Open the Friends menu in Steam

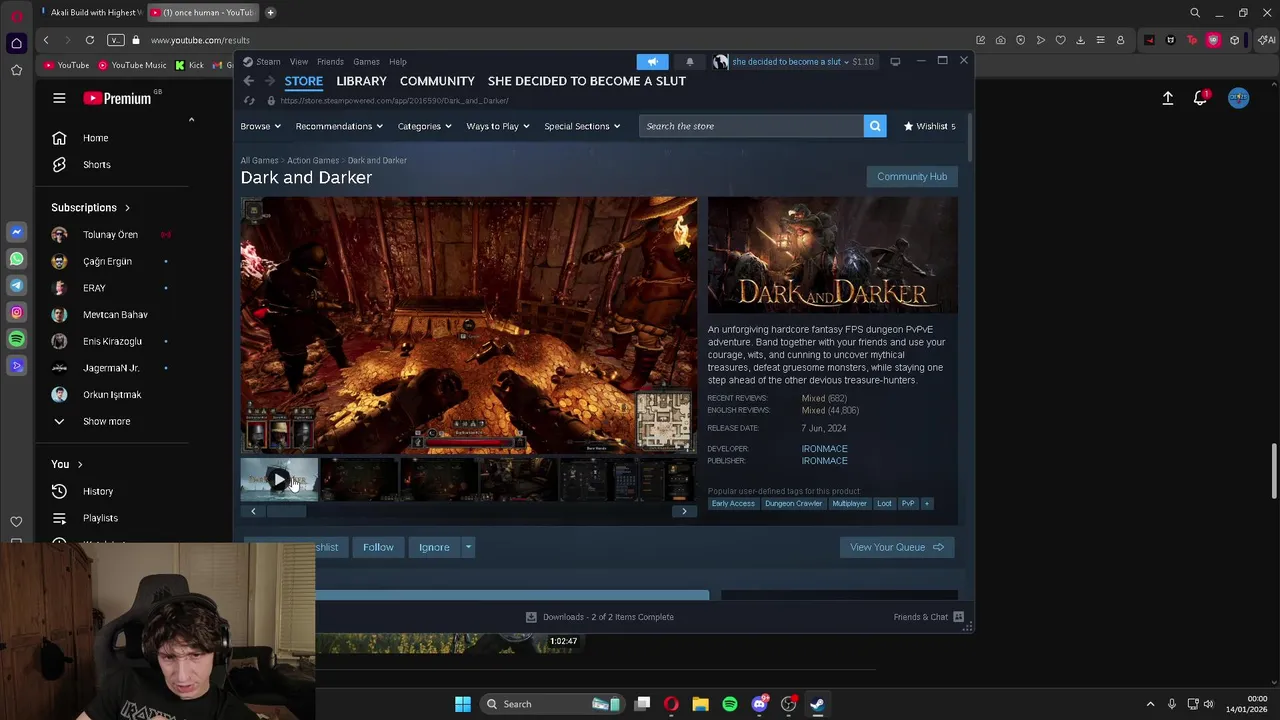[x=330, y=62]
